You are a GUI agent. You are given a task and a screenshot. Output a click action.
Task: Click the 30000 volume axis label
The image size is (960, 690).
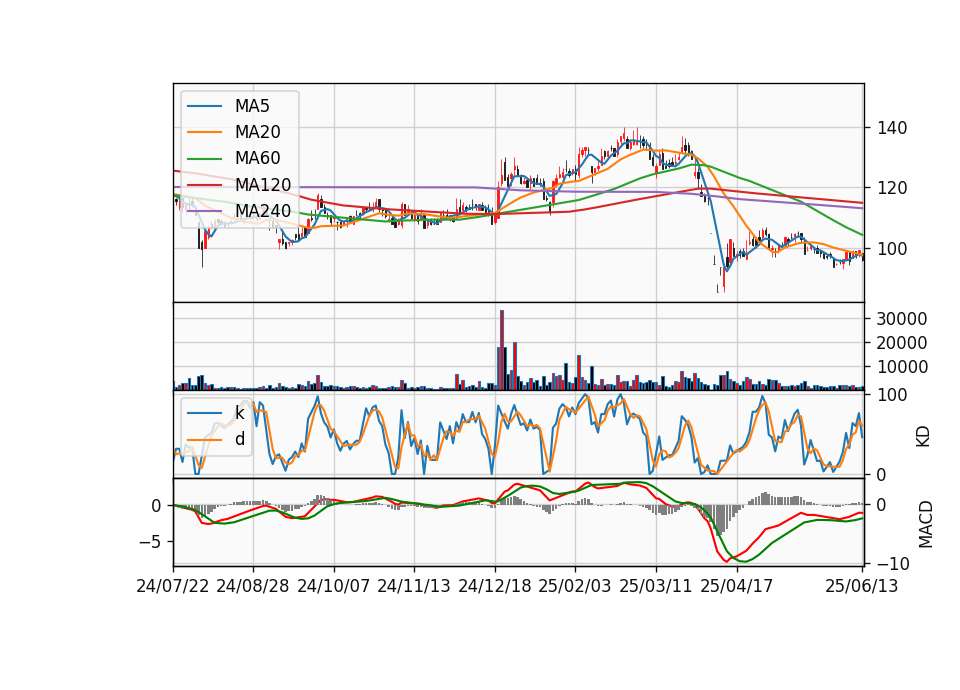(902, 318)
